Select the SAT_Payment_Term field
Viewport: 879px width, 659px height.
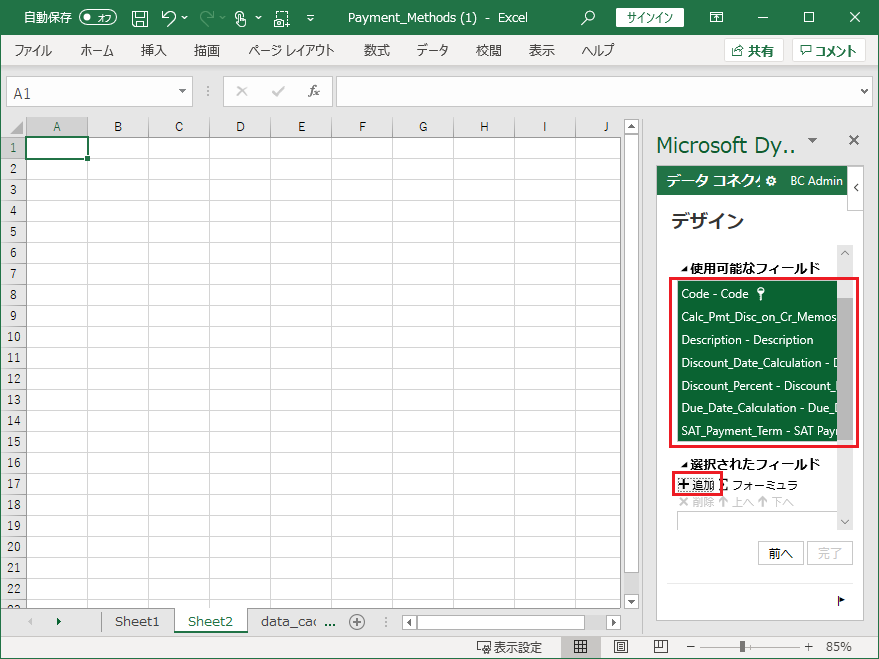click(757, 431)
